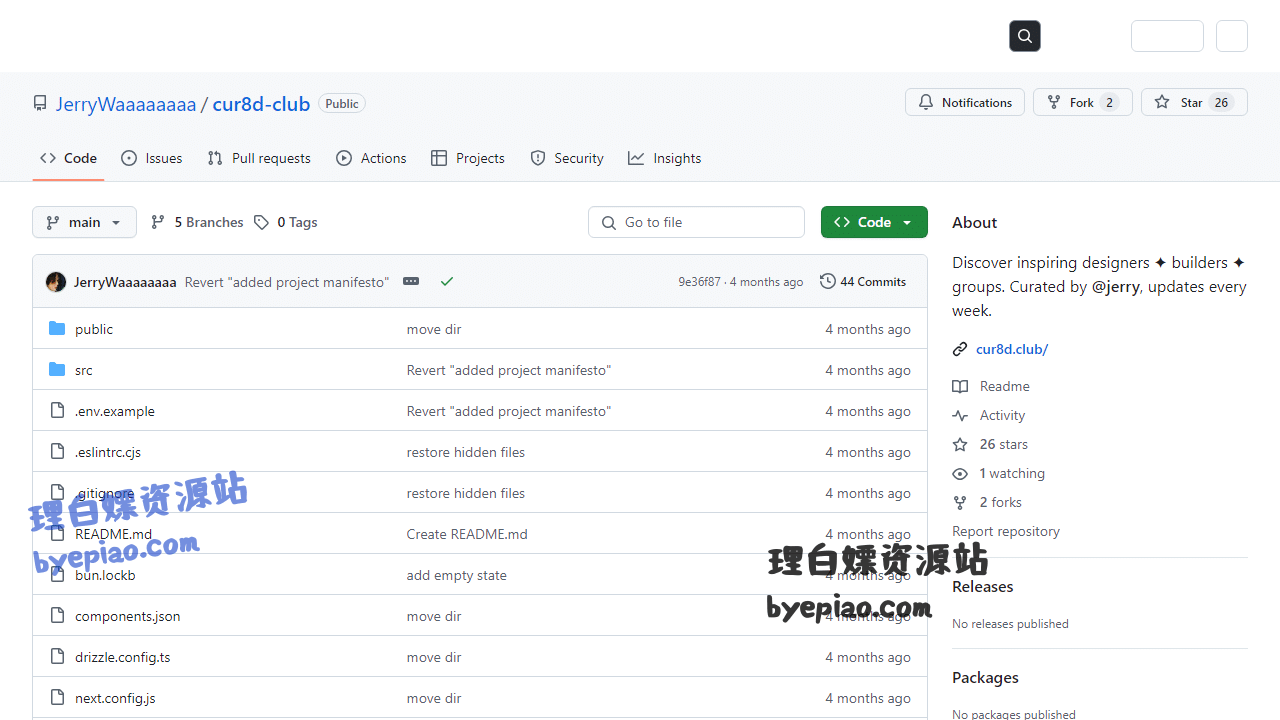Viewport: 1280px width, 720px height.
Task: Open the Packages heading link
Action: coord(985,678)
